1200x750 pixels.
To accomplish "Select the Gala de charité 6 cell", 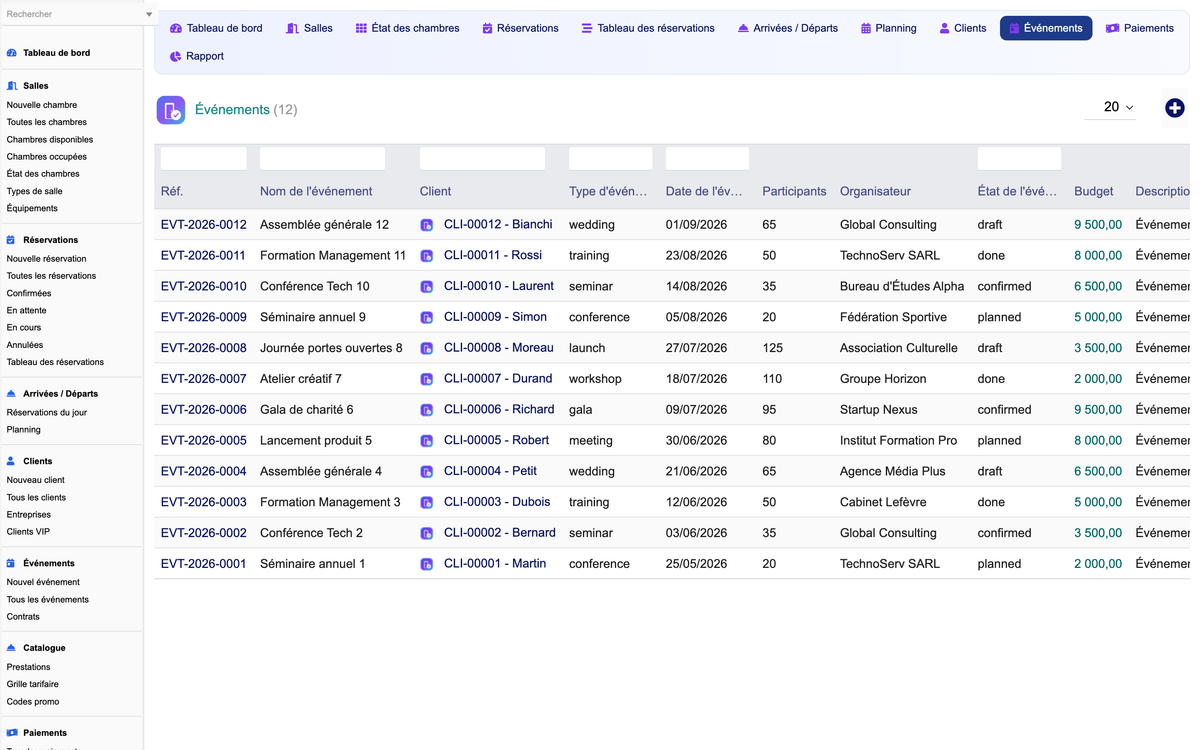I will point(307,410).
